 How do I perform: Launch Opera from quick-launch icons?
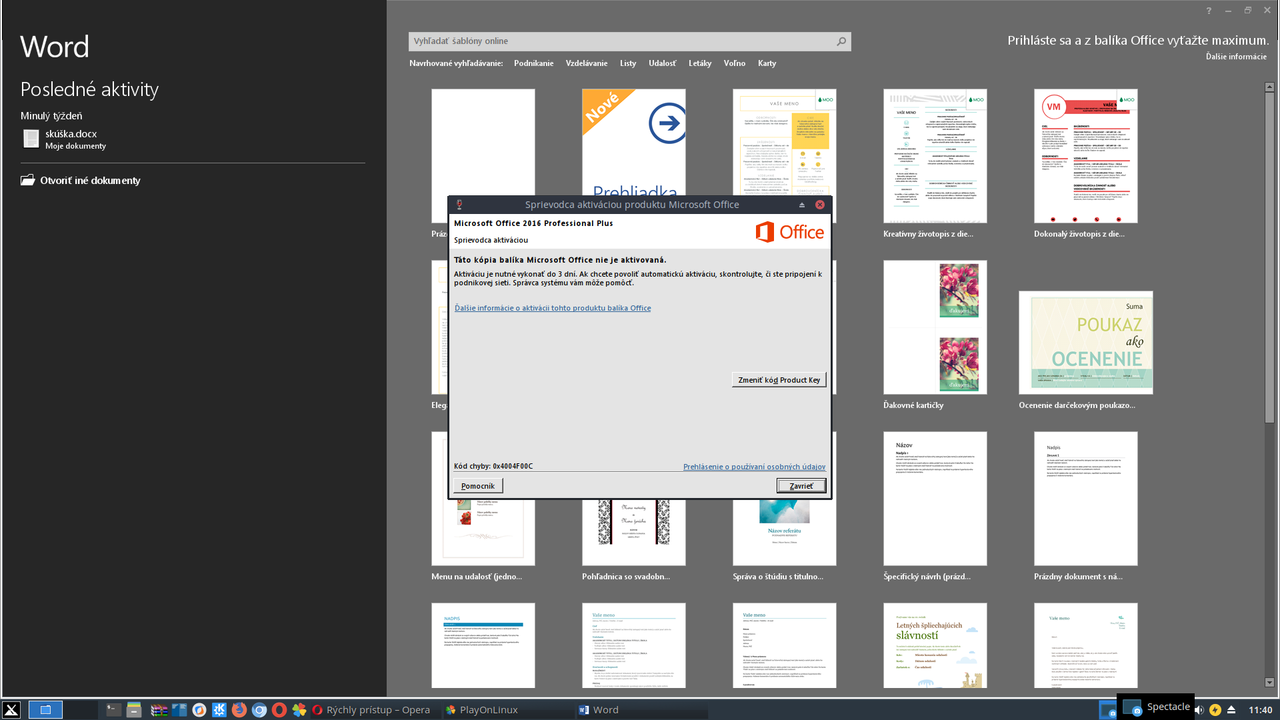[x=279, y=710]
